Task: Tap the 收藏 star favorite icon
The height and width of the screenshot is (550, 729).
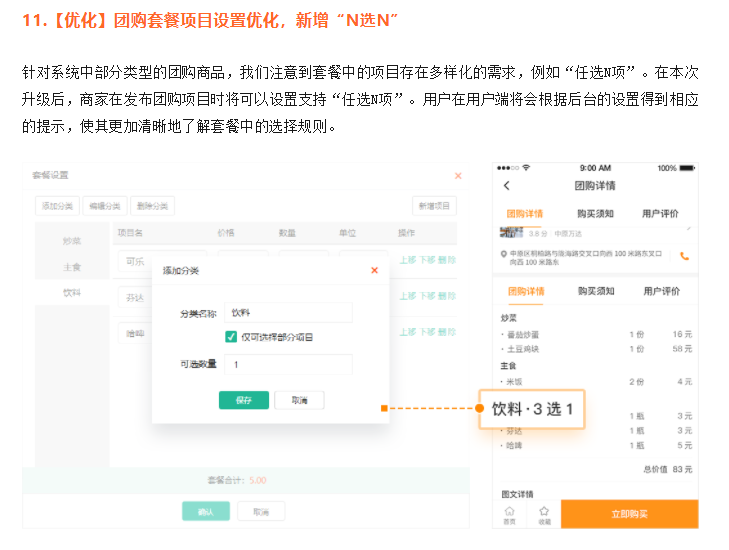Action: click(x=544, y=513)
